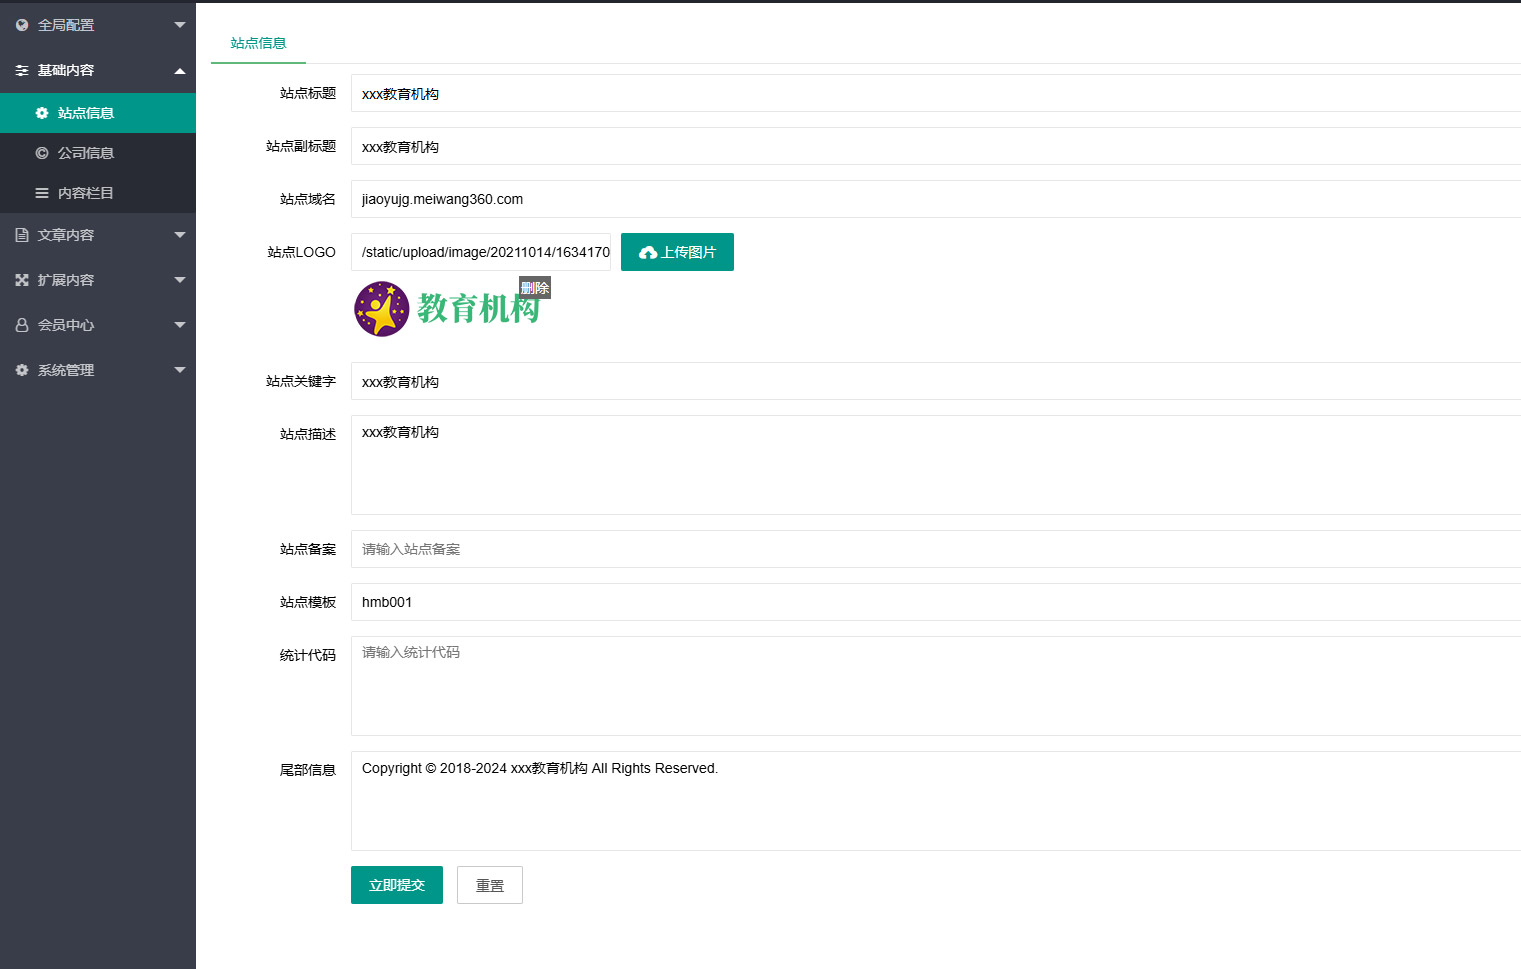Focus the 站点备案 input field
1521x969 pixels.
[936, 549]
